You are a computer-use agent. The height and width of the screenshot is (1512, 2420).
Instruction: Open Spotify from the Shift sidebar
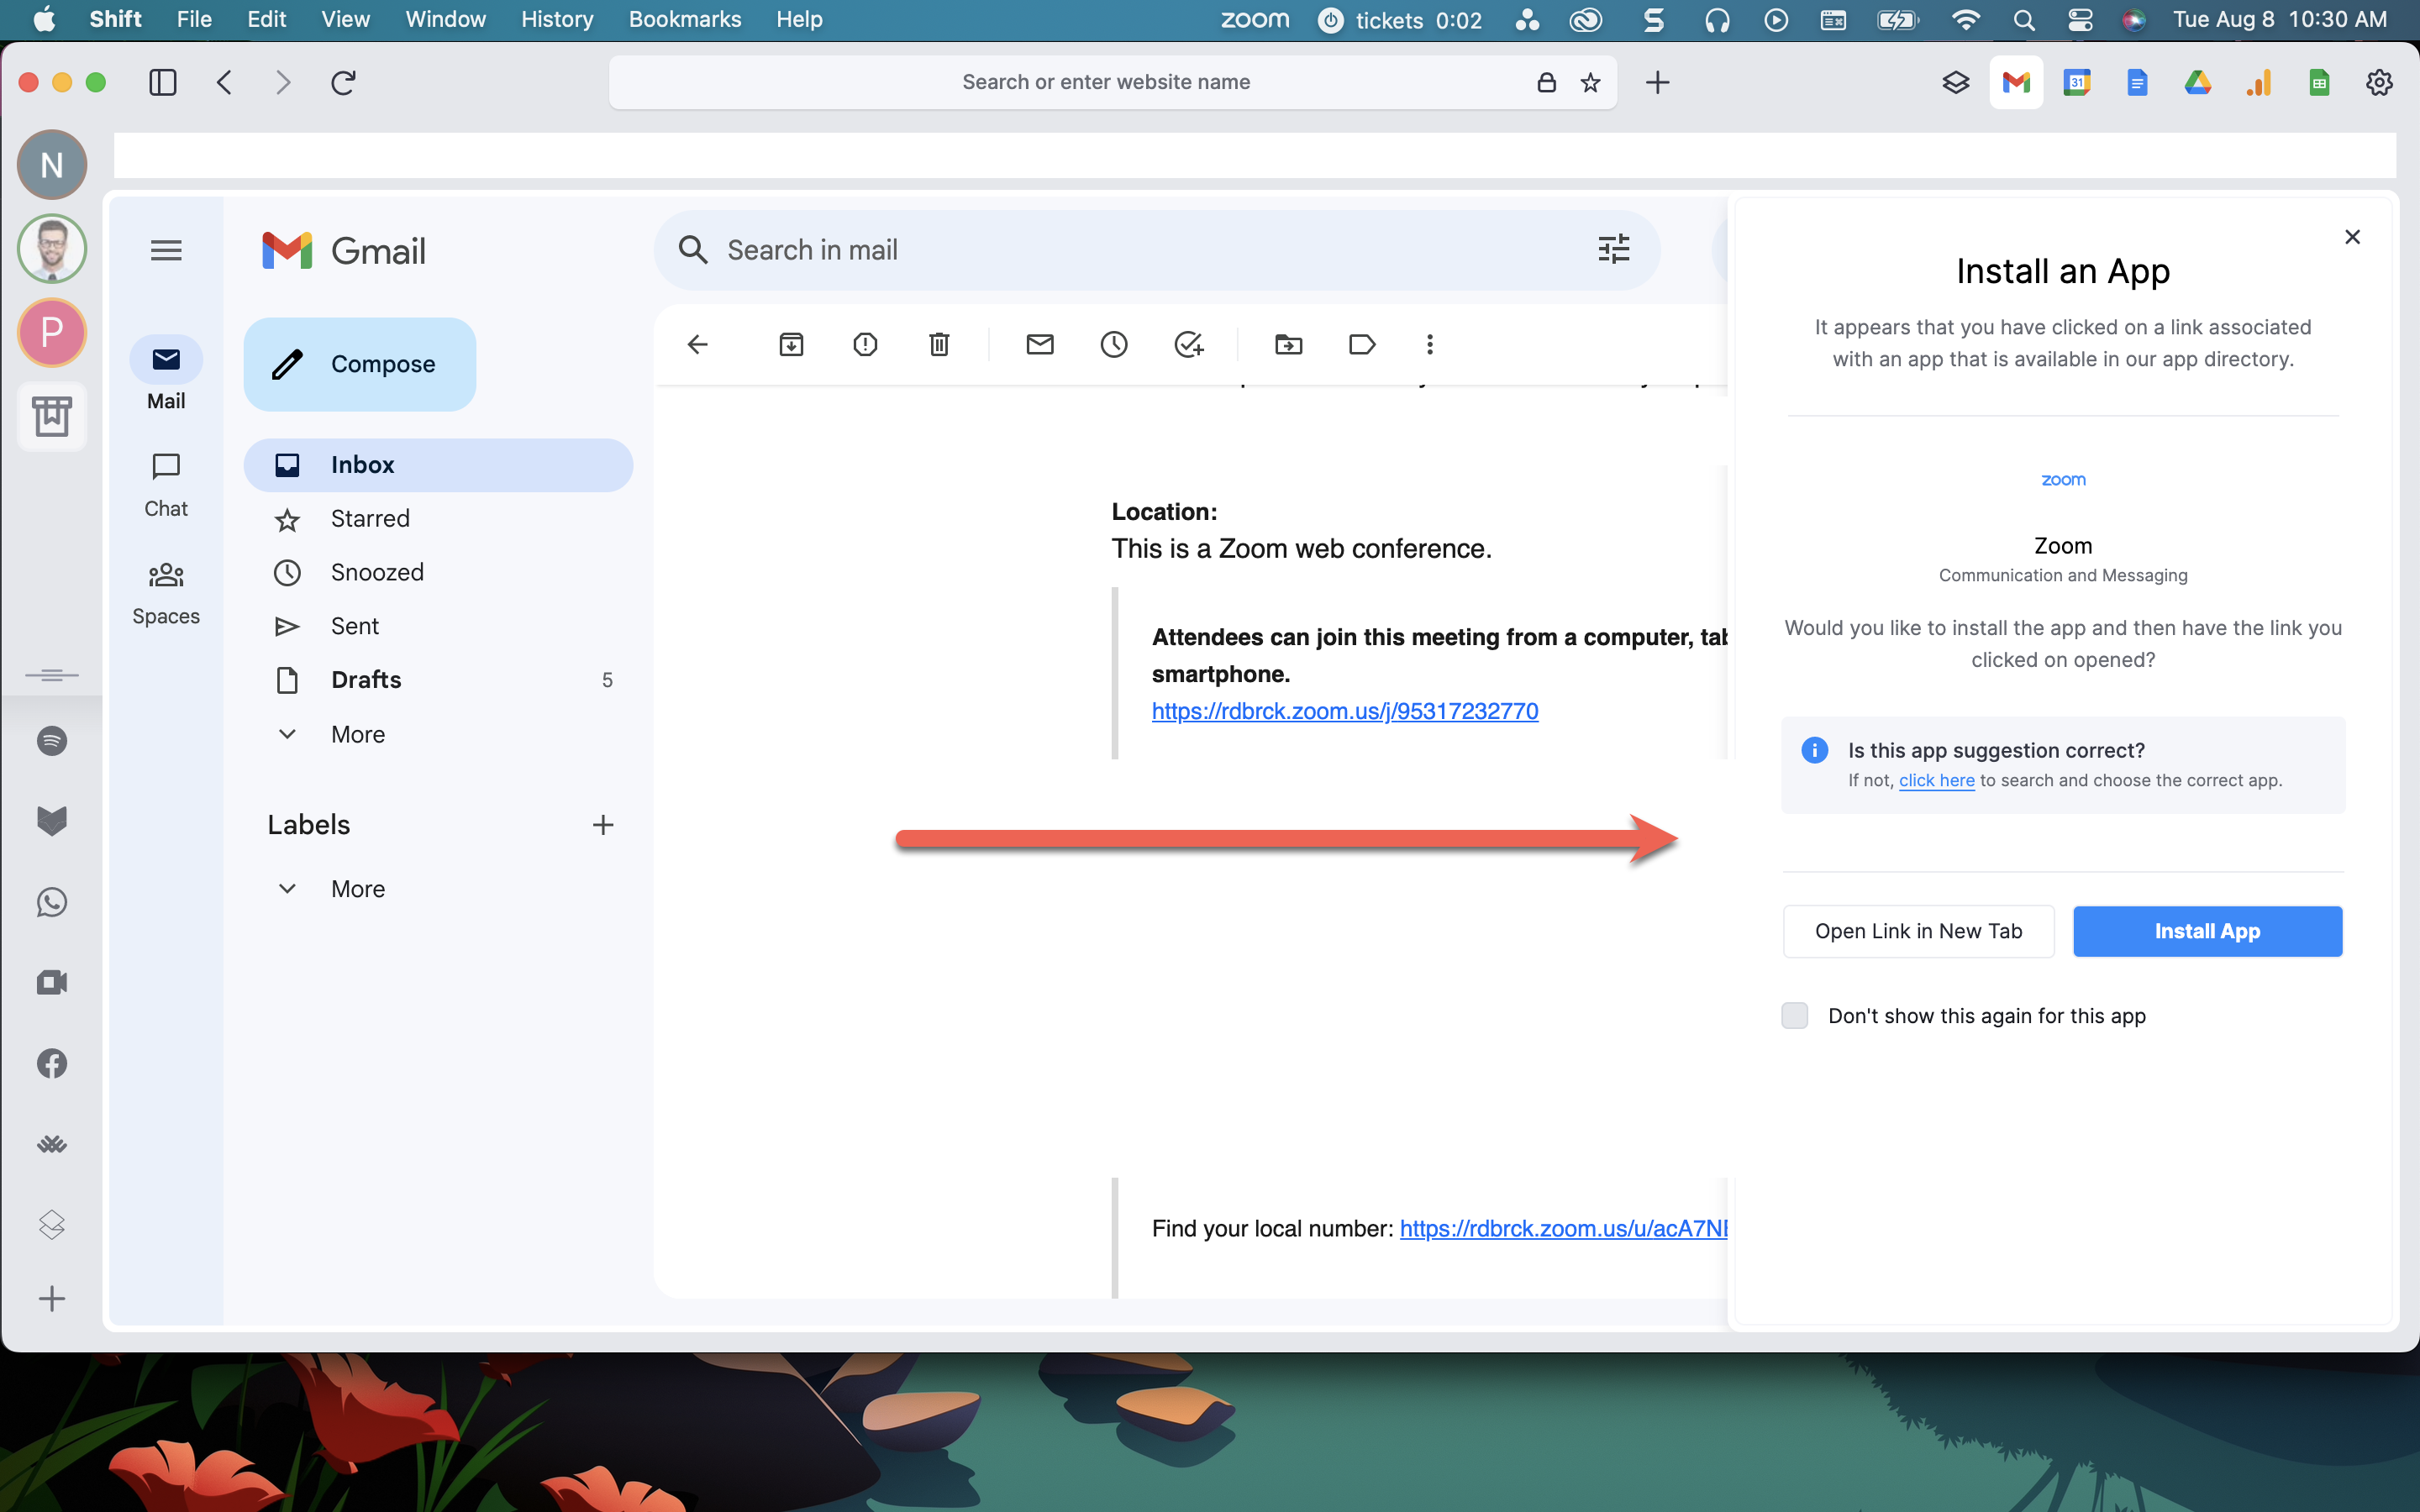(x=52, y=741)
